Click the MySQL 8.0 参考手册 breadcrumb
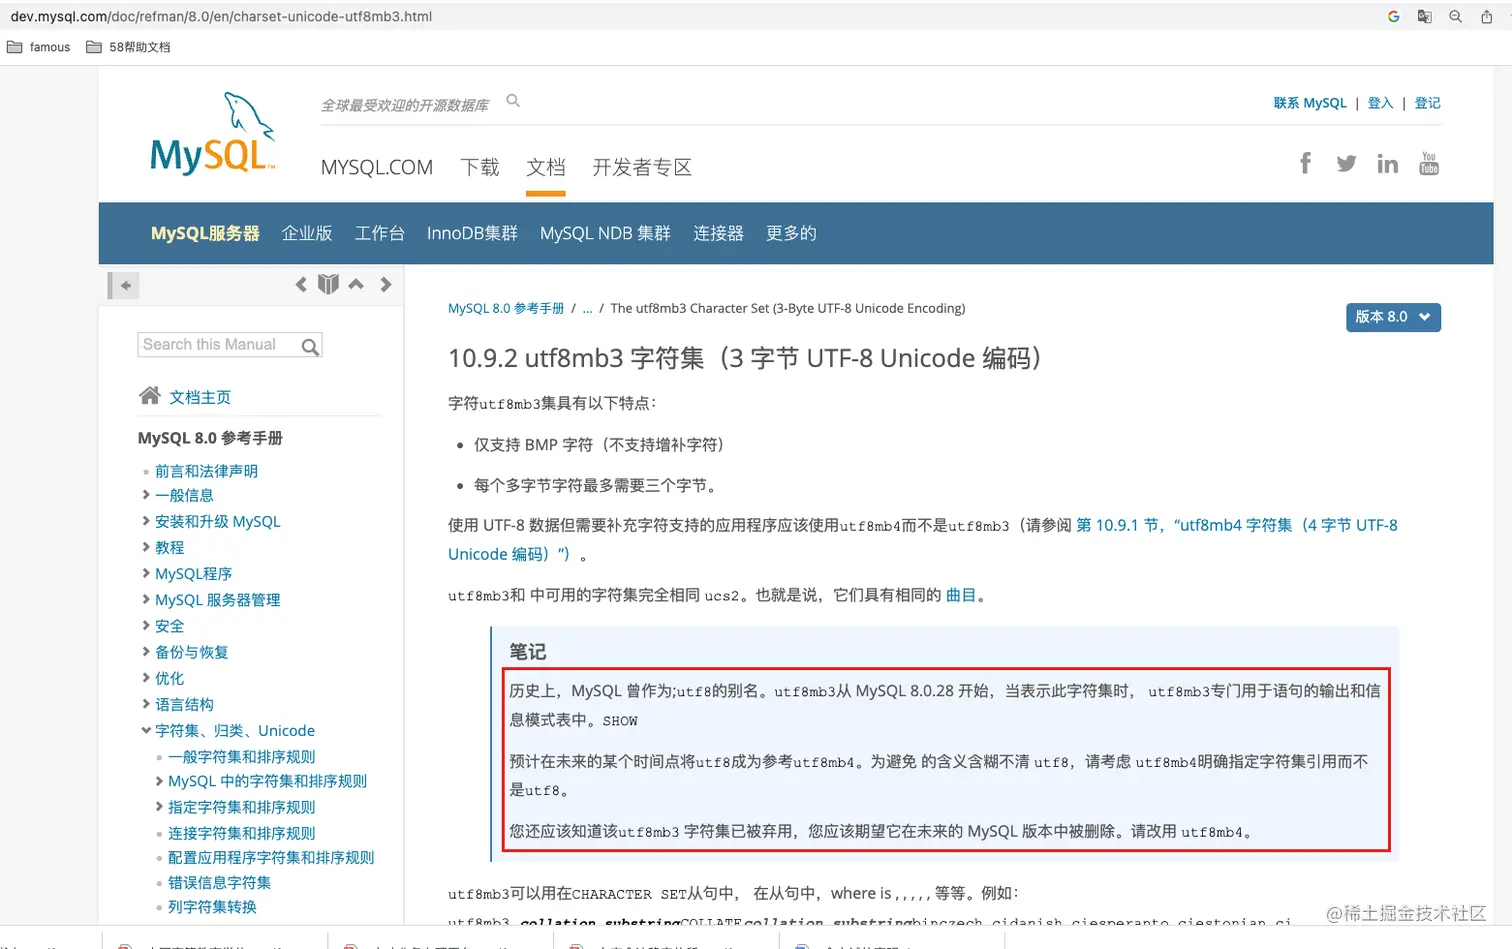Image resolution: width=1512 pixels, height=949 pixels. coord(506,308)
